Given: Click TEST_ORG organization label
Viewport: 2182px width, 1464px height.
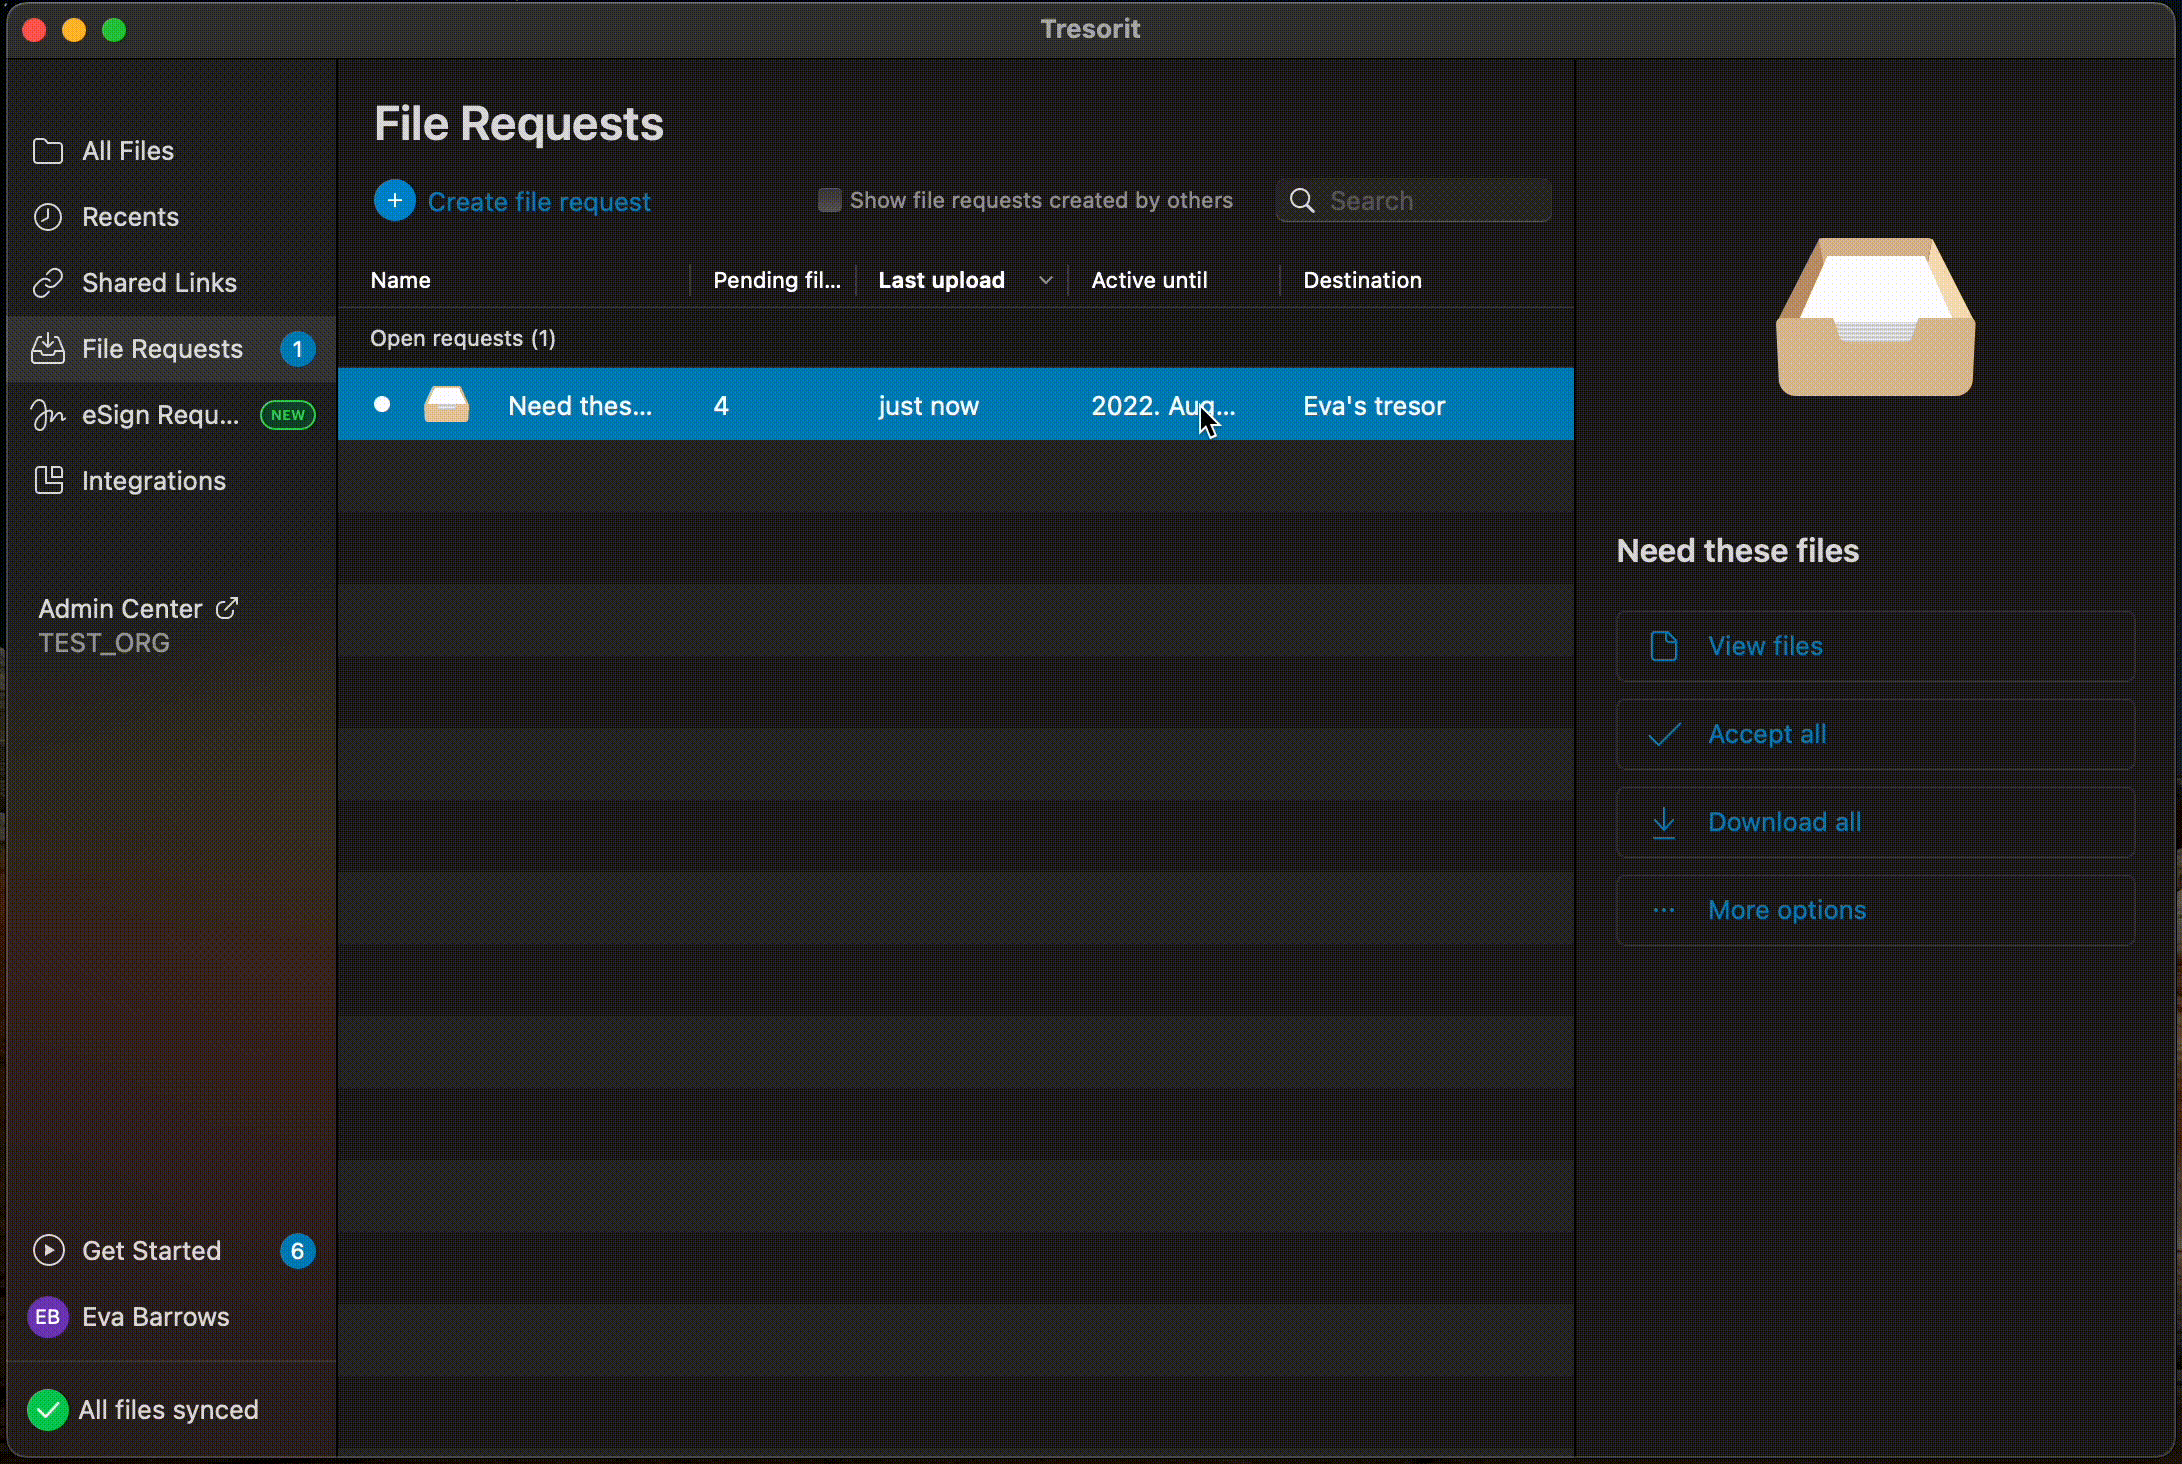Looking at the screenshot, I should (104, 642).
